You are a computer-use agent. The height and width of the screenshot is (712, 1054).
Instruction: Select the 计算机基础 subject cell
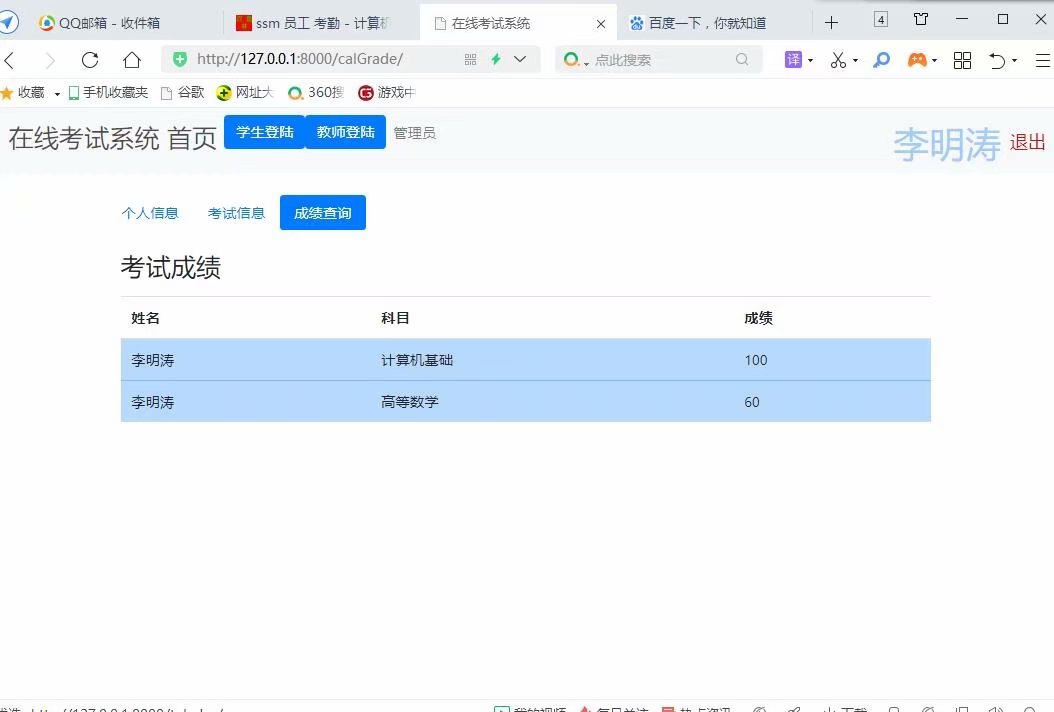point(417,360)
